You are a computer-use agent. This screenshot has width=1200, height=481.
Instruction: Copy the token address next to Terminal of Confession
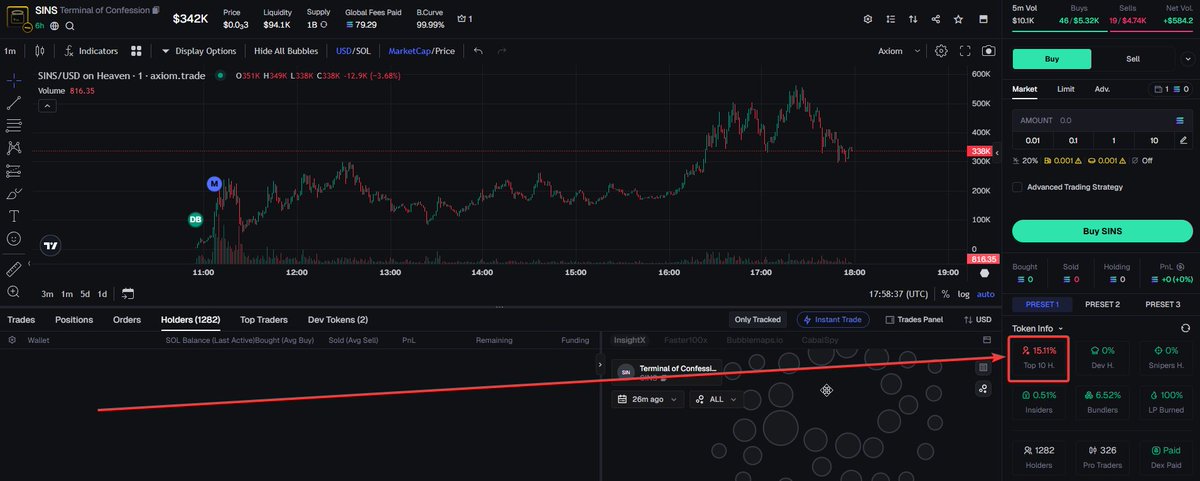pyautogui.click(x=155, y=10)
